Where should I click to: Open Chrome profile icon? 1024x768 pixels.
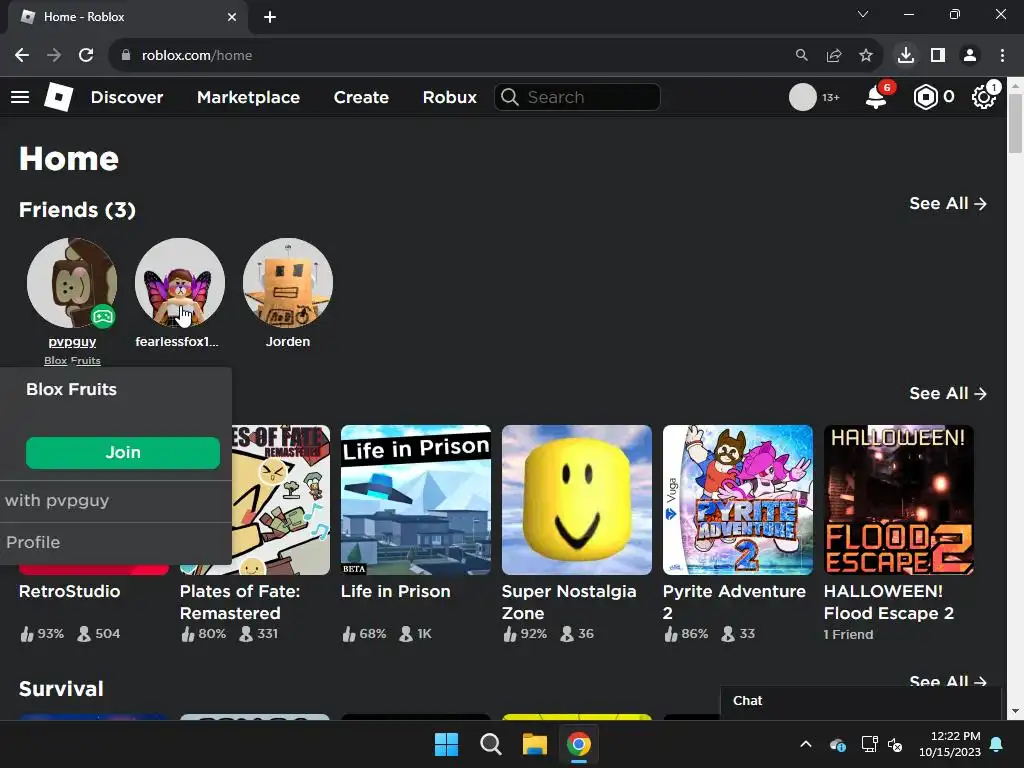[970, 56]
